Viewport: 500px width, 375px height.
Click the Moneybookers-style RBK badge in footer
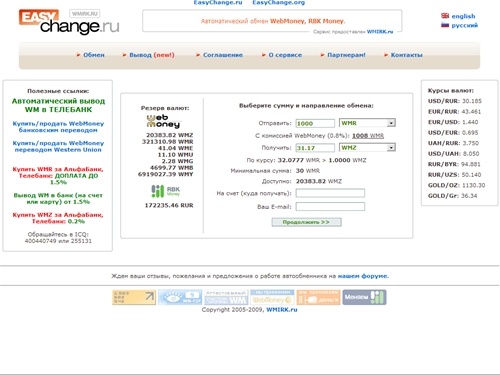coord(364,297)
